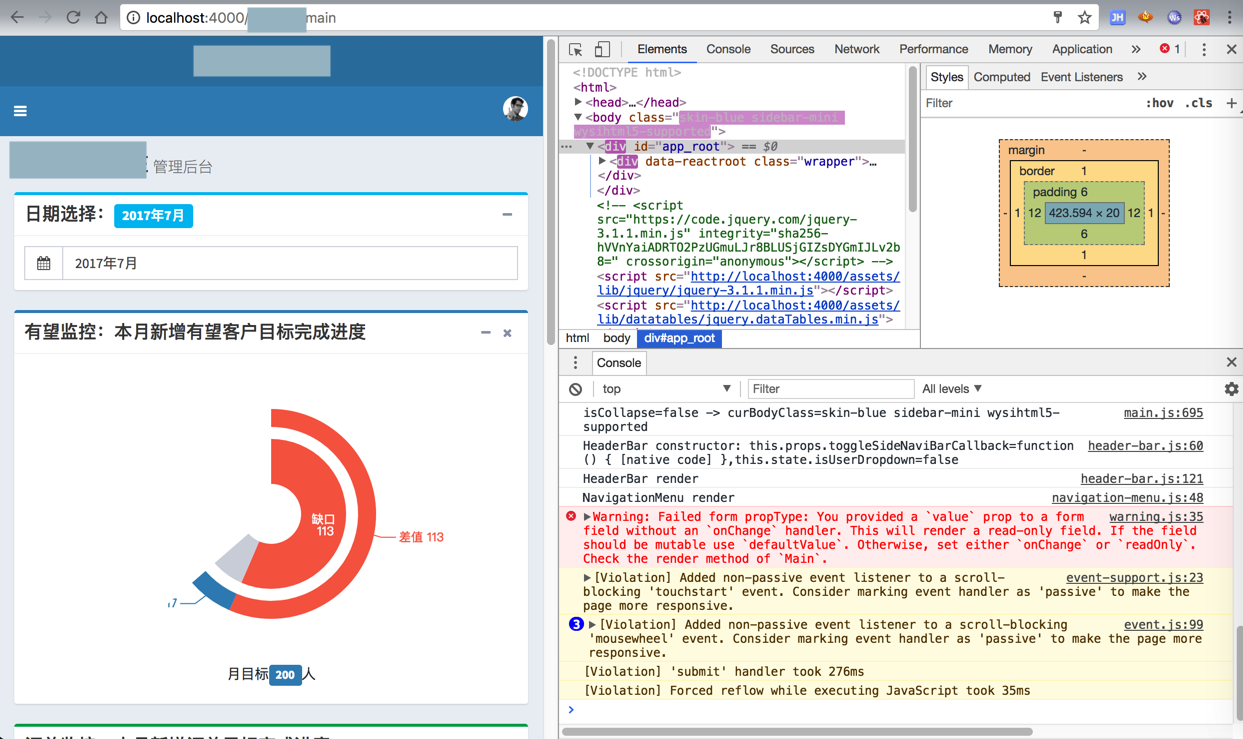Screen dimensions: 1243x739
Task: Expand the head element node
Action: point(578,102)
